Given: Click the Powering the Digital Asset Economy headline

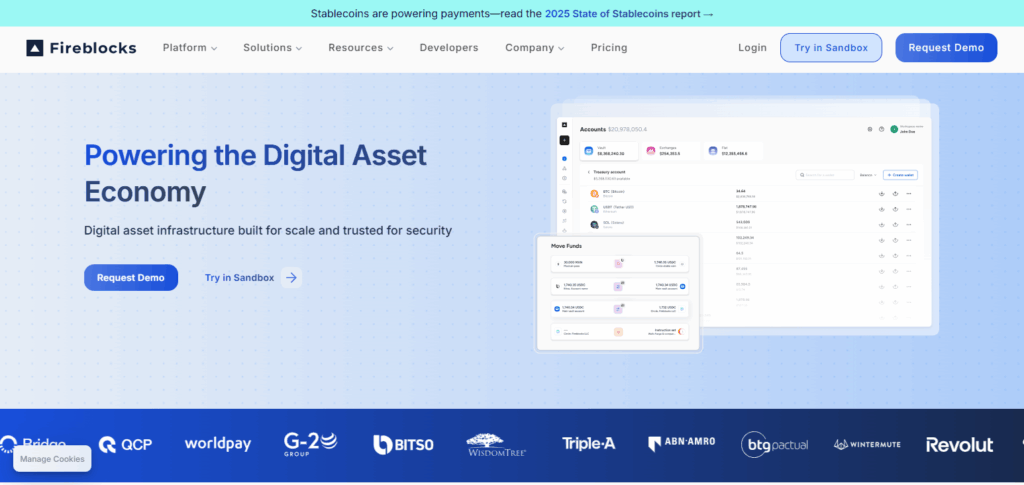Looking at the screenshot, I should click(x=255, y=174).
